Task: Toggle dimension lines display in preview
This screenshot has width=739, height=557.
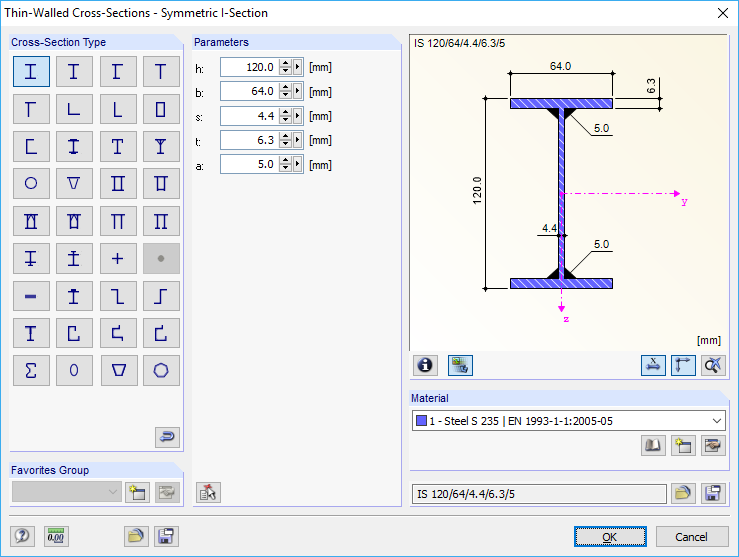Action: 653,365
